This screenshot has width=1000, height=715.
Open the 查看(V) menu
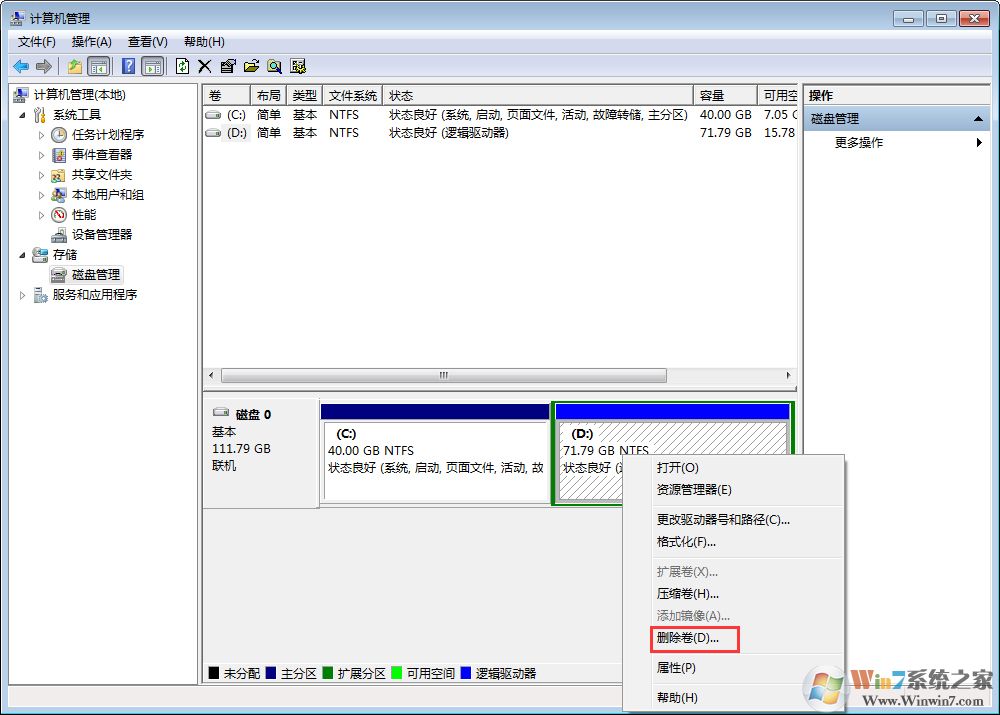(146, 41)
